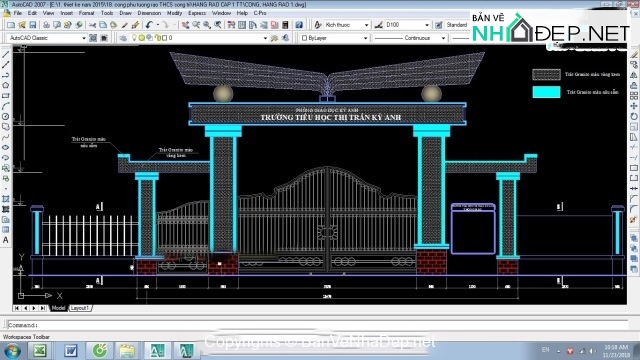Click the next-tab navigation arrow
Image resolution: width=640 pixels, height=360 pixels.
pyautogui.click(x=34, y=308)
